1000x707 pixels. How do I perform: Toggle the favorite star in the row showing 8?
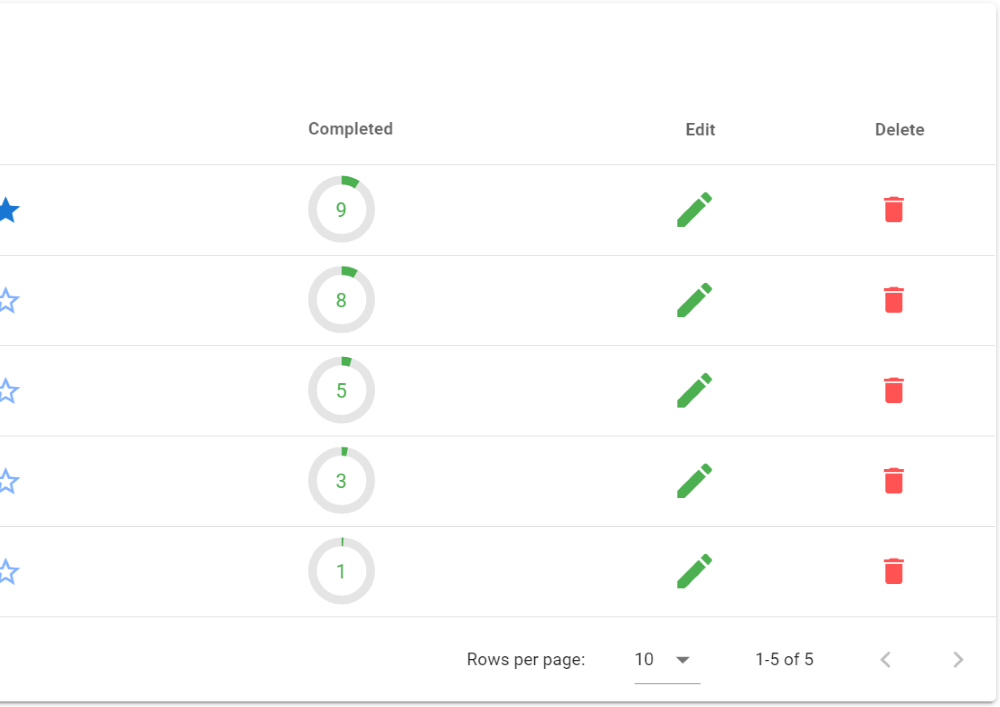click(7, 300)
